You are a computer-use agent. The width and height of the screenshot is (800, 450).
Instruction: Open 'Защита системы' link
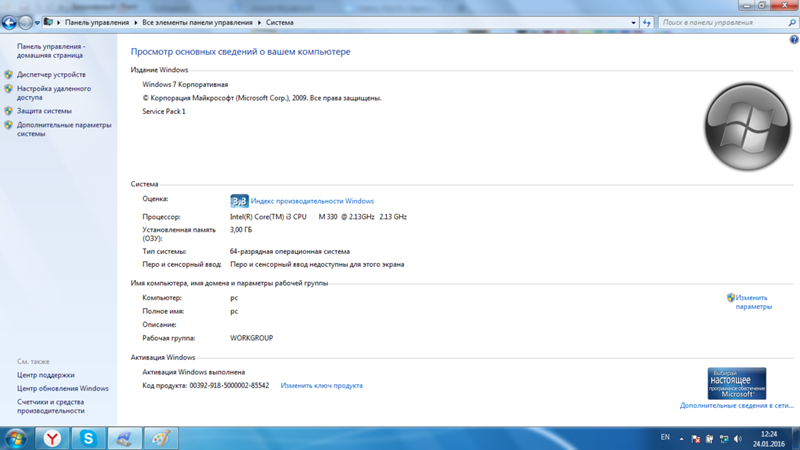click(44, 111)
